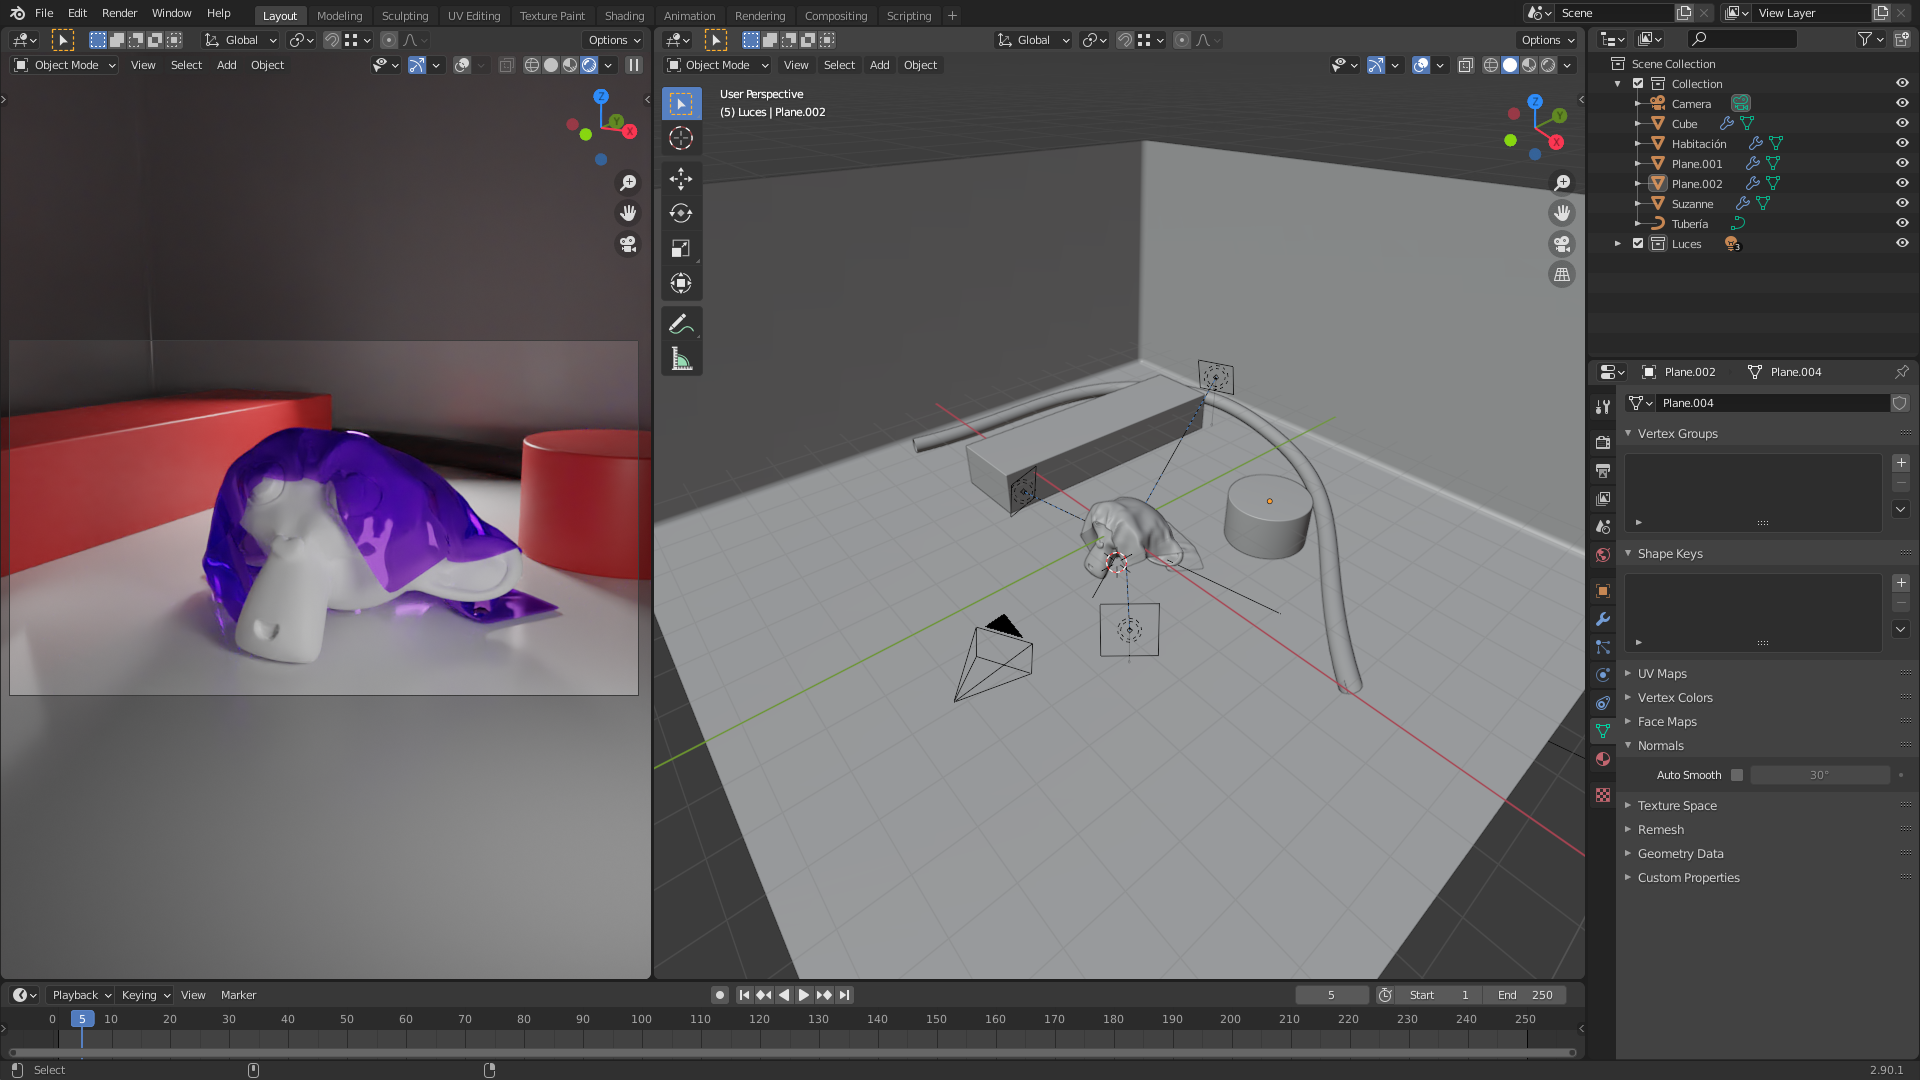The height and width of the screenshot is (1080, 1920).
Task: Enable the Auto Smooth checkbox
Action: point(1737,775)
